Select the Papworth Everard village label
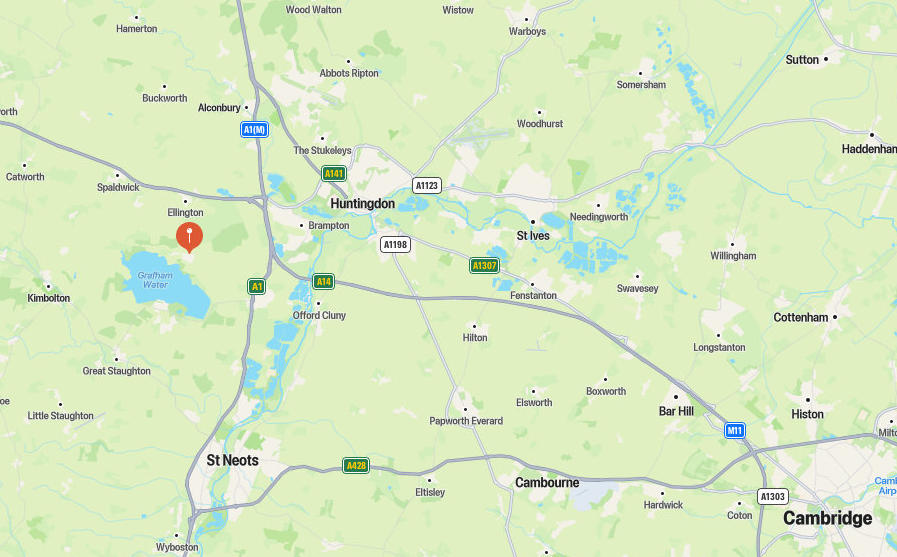 point(466,421)
